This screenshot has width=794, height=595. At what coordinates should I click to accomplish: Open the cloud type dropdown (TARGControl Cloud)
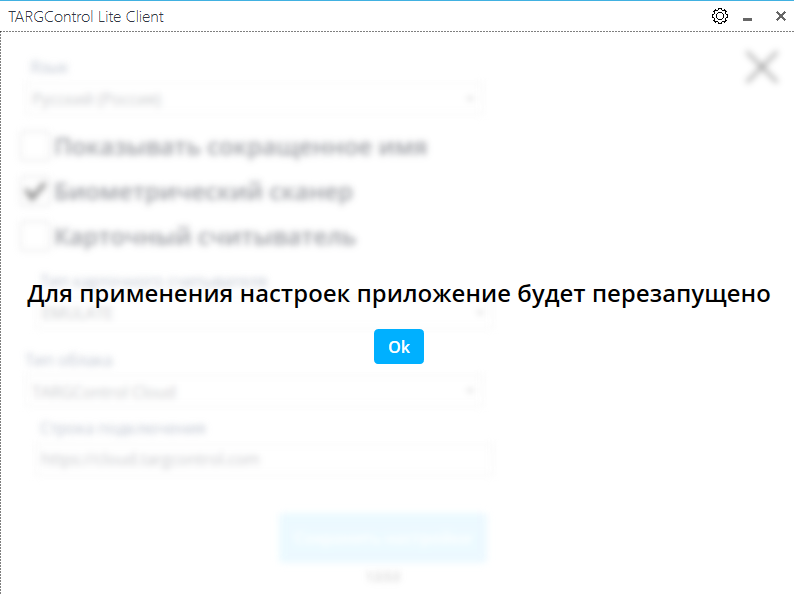pos(254,392)
